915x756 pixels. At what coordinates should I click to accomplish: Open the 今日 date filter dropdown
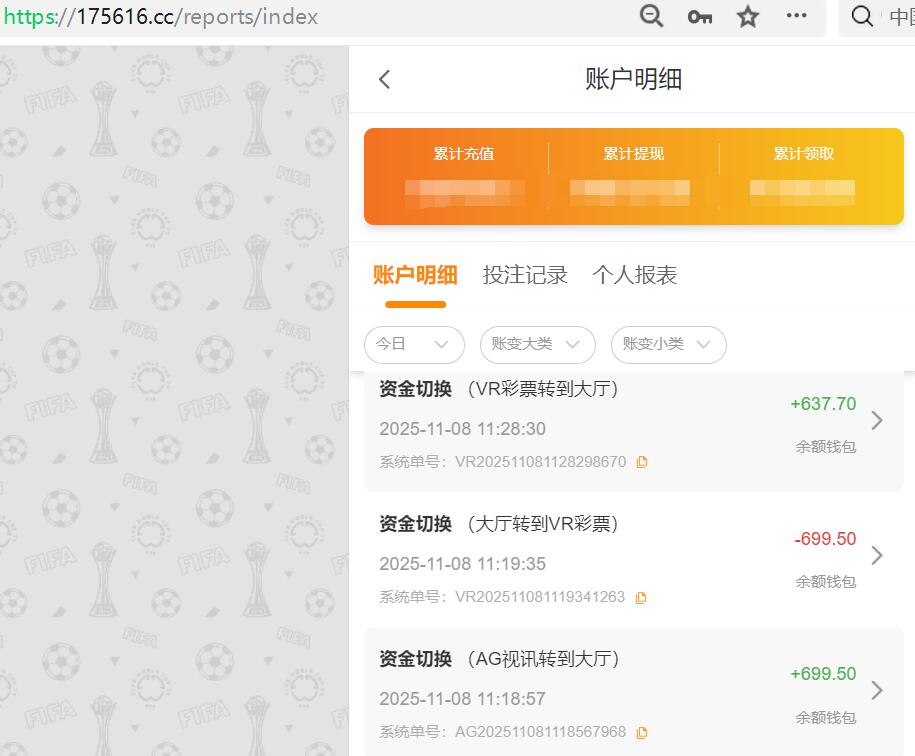(x=414, y=344)
